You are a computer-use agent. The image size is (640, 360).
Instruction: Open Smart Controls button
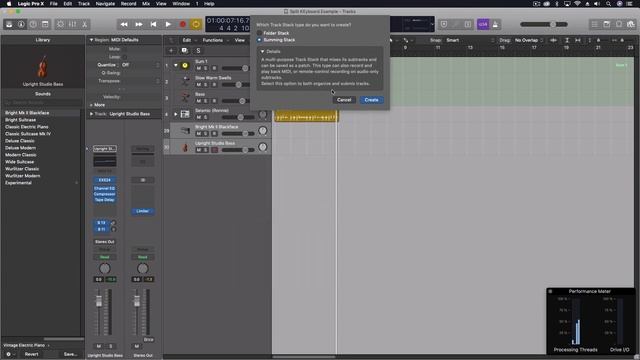coord(60,24)
